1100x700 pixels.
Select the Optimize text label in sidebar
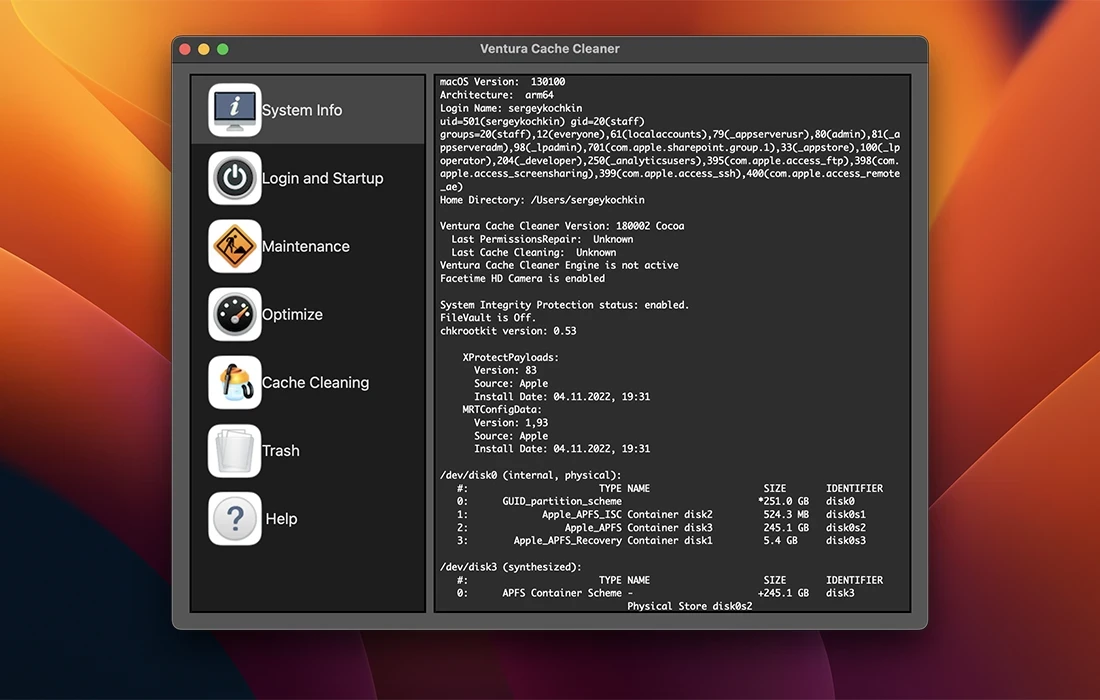[x=292, y=314]
